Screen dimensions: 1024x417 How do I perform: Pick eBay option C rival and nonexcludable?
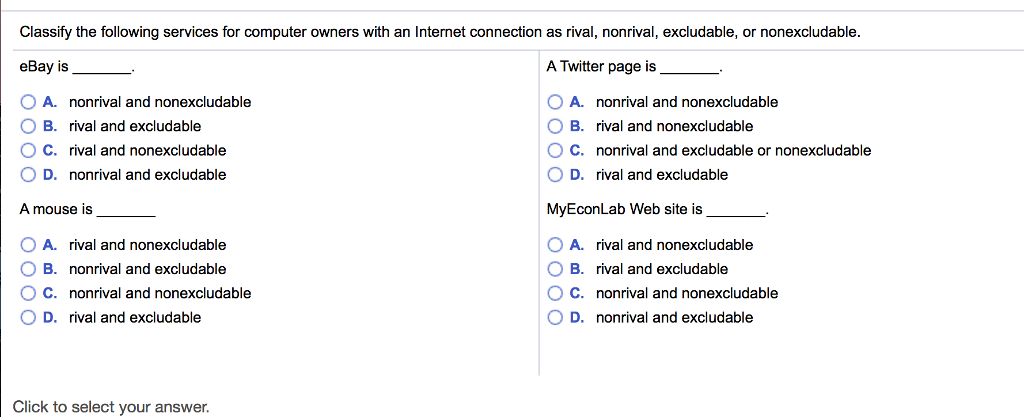[28, 151]
